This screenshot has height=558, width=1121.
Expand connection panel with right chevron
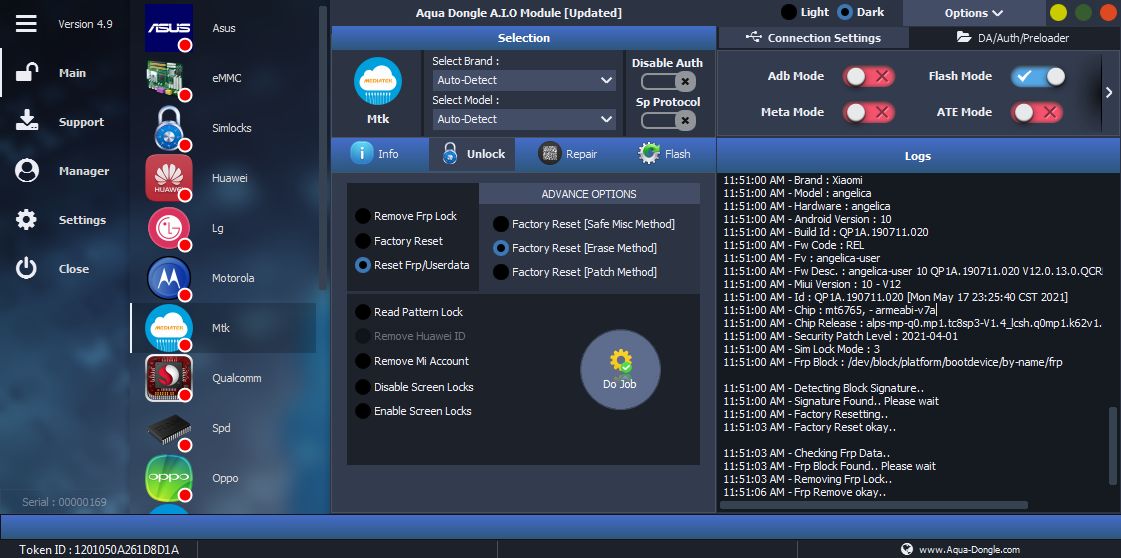pos(1109,92)
